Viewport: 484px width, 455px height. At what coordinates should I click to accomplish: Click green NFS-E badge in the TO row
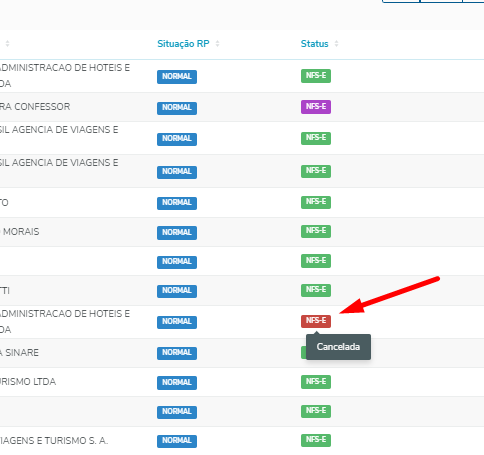[x=316, y=202]
